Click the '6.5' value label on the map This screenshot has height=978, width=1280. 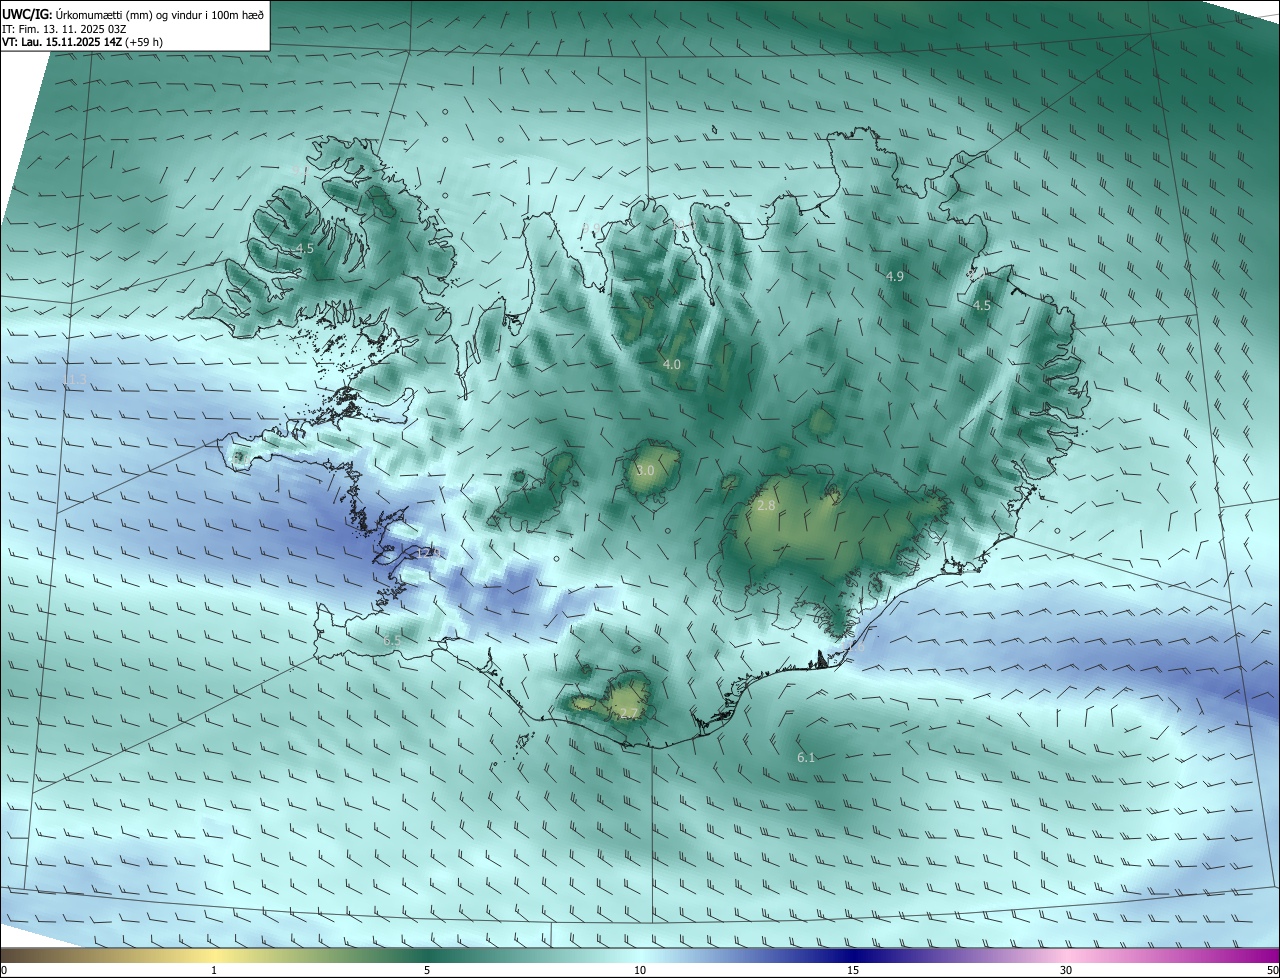pos(392,640)
